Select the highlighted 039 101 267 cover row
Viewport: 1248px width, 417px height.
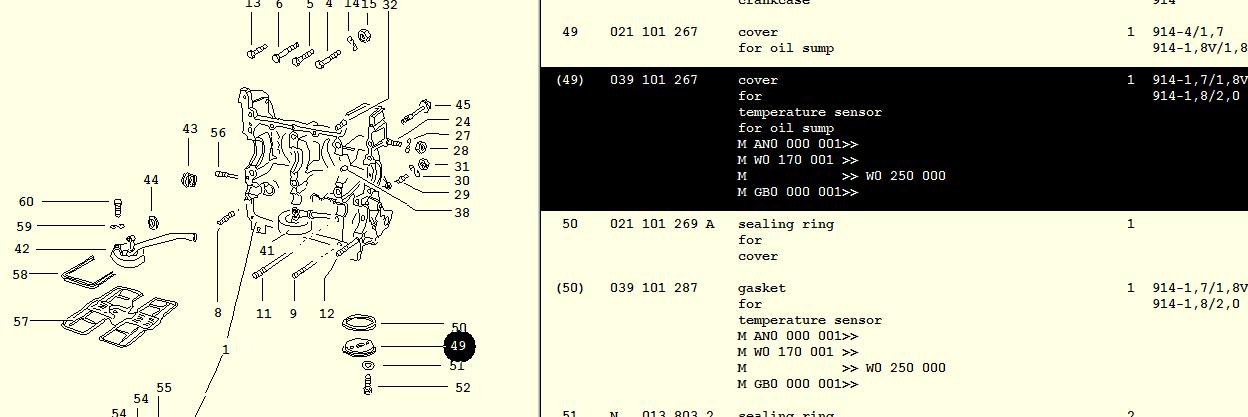tap(653, 80)
